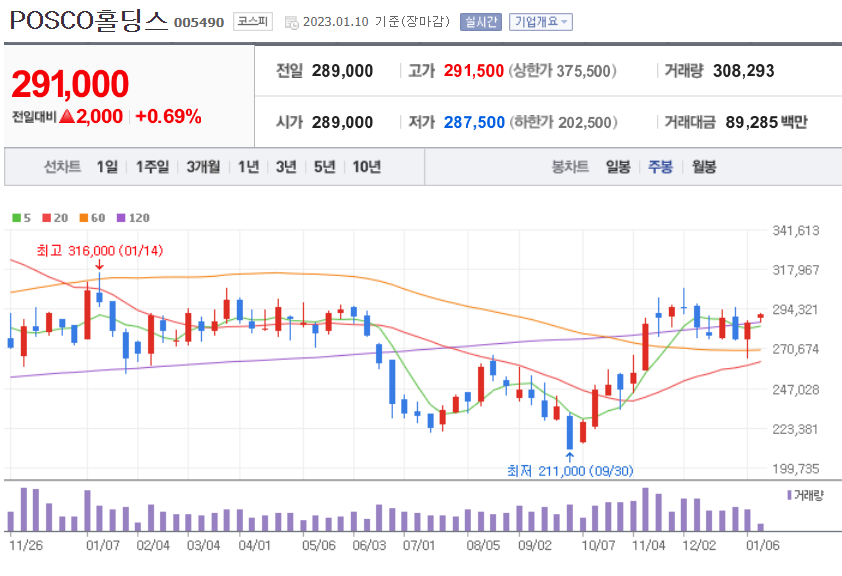
Task: Click the purple 120-day moving average swatch
Action: [x=121, y=218]
